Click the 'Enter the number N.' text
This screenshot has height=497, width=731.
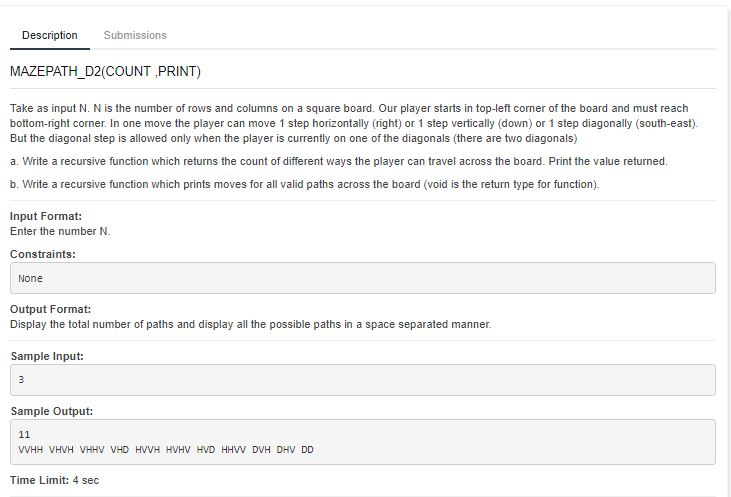coord(60,231)
